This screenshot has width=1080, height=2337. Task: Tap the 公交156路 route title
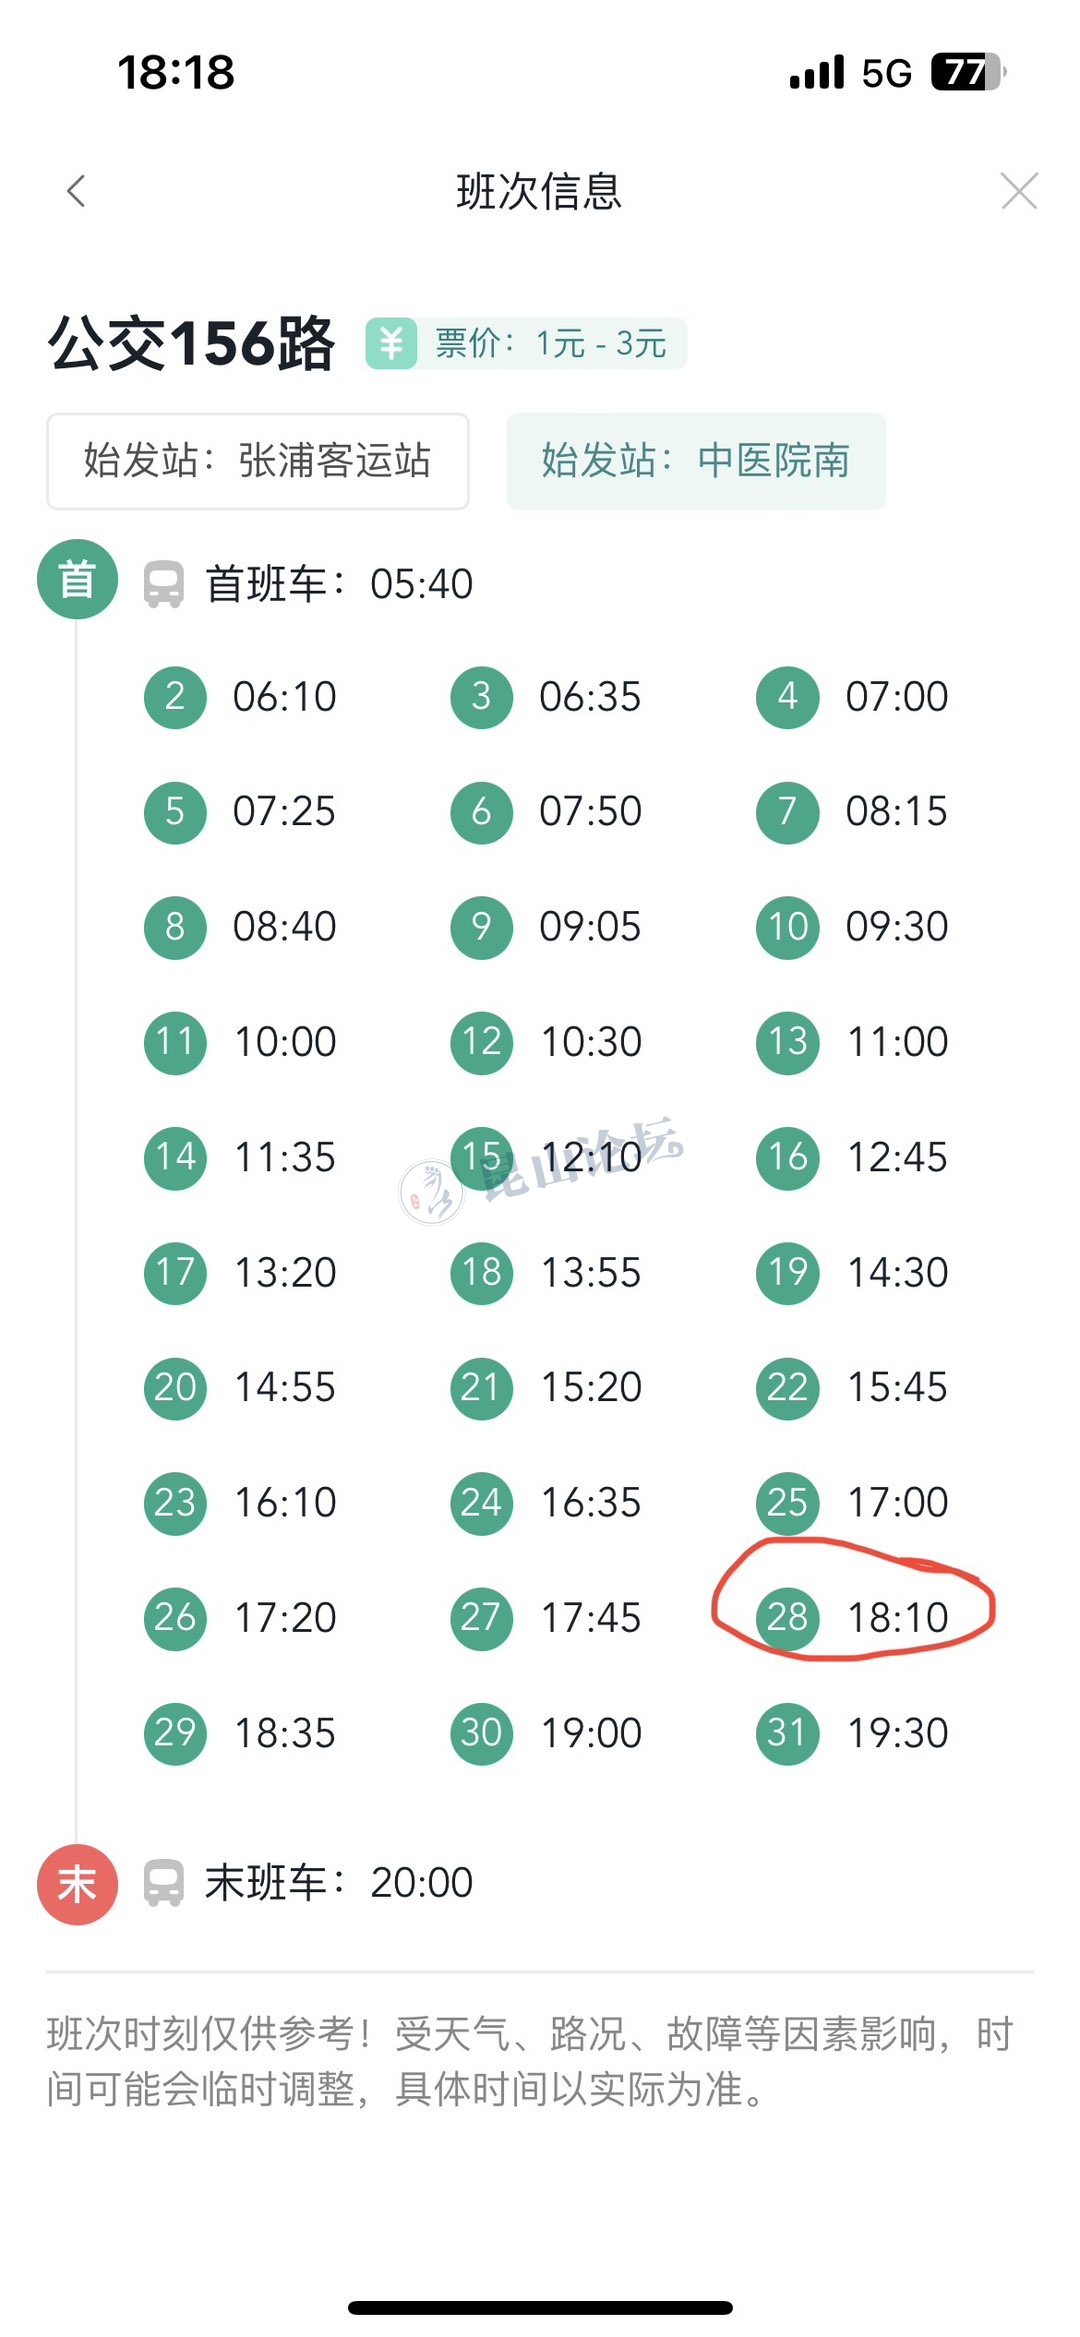(x=191, y=344)
